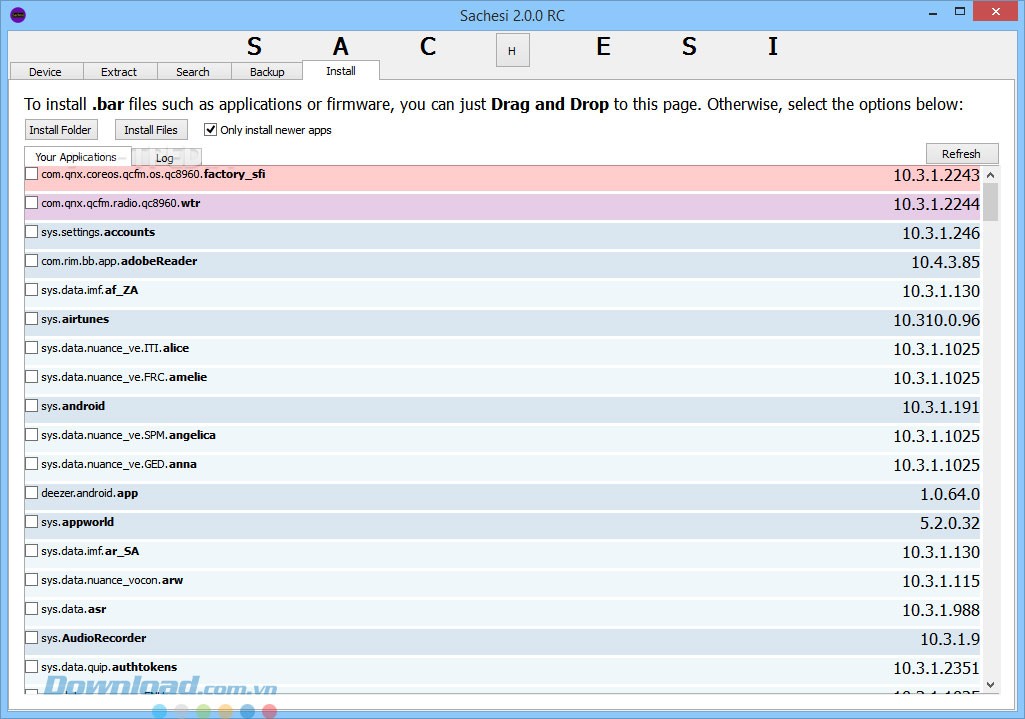Screen dimensions: 1025x719
Task: Open the Backup tab
Action: click(x=267, y=72)
